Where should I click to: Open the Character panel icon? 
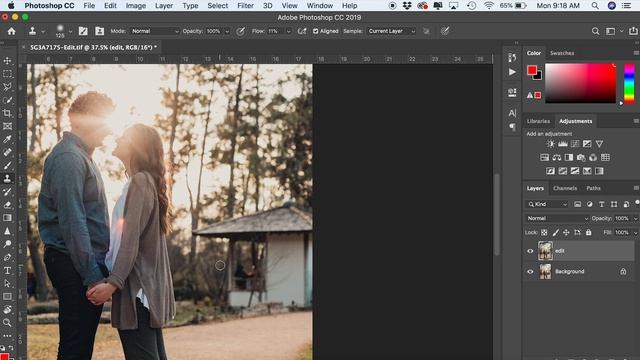point(512,113)
